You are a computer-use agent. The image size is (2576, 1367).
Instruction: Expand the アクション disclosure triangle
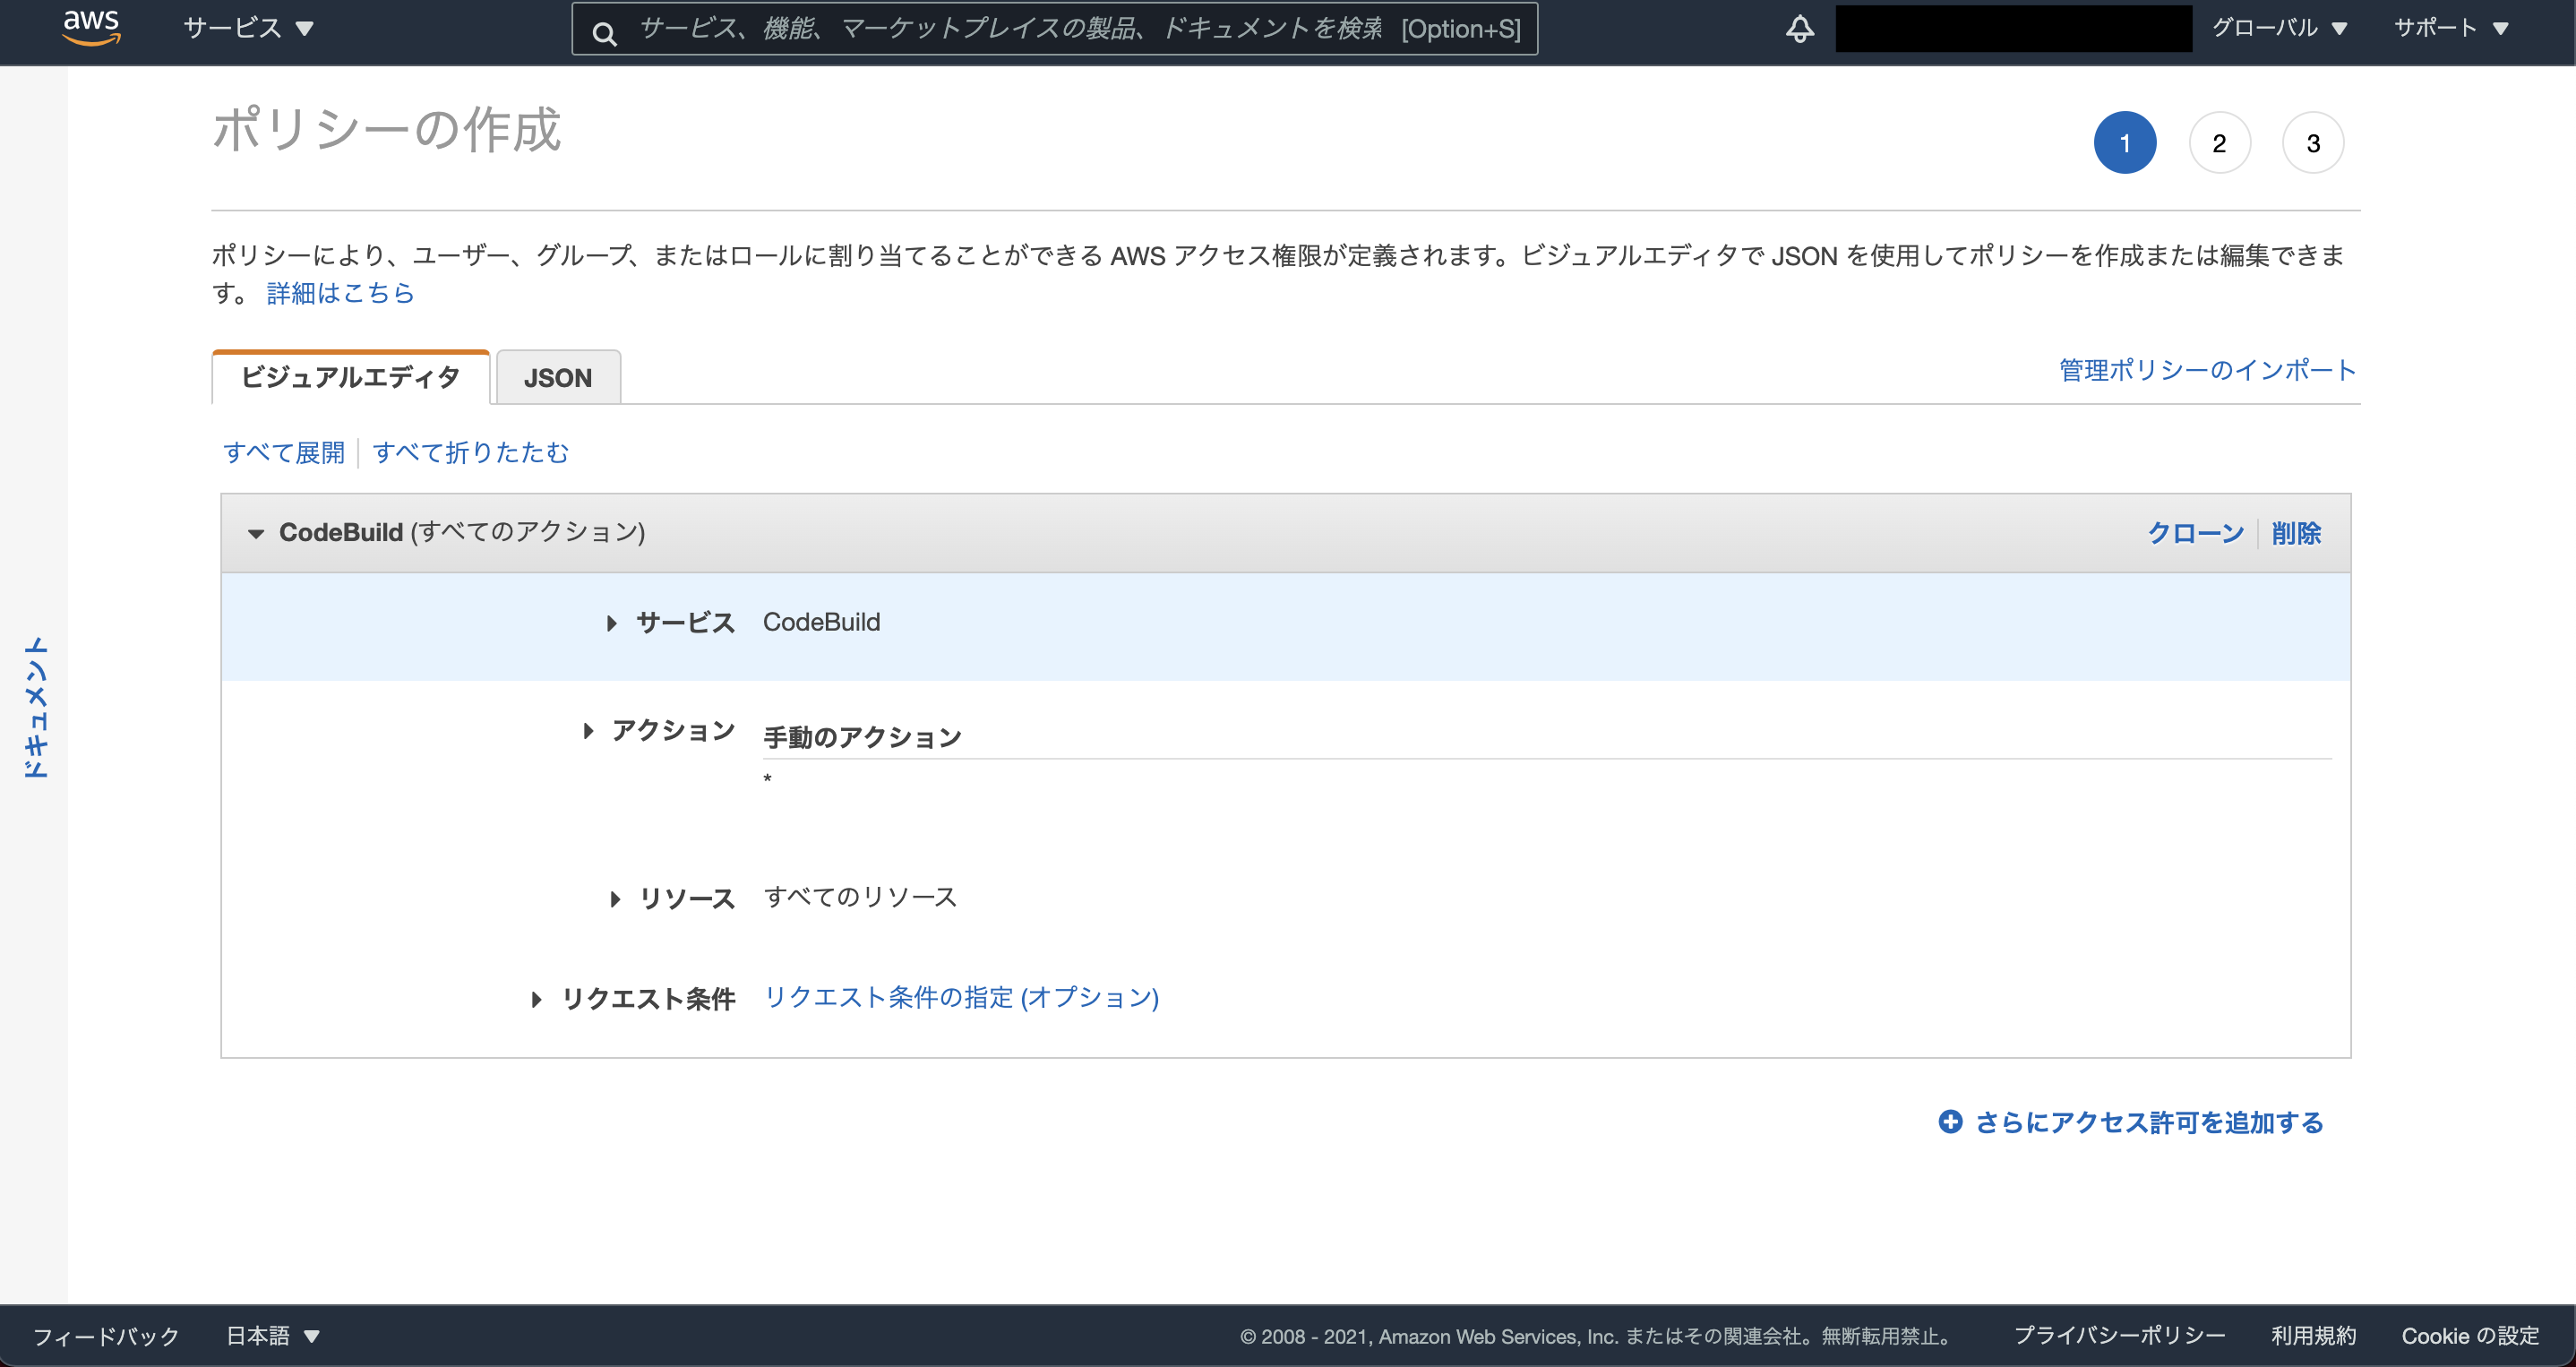click(588, 730)
